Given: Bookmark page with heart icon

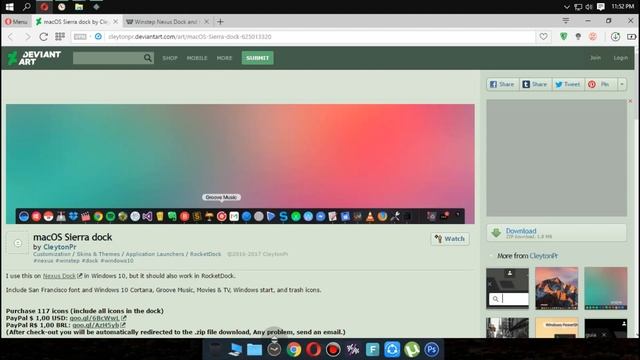Looking at the screenshot, I should pyautogui.click(x=543, y=37).
